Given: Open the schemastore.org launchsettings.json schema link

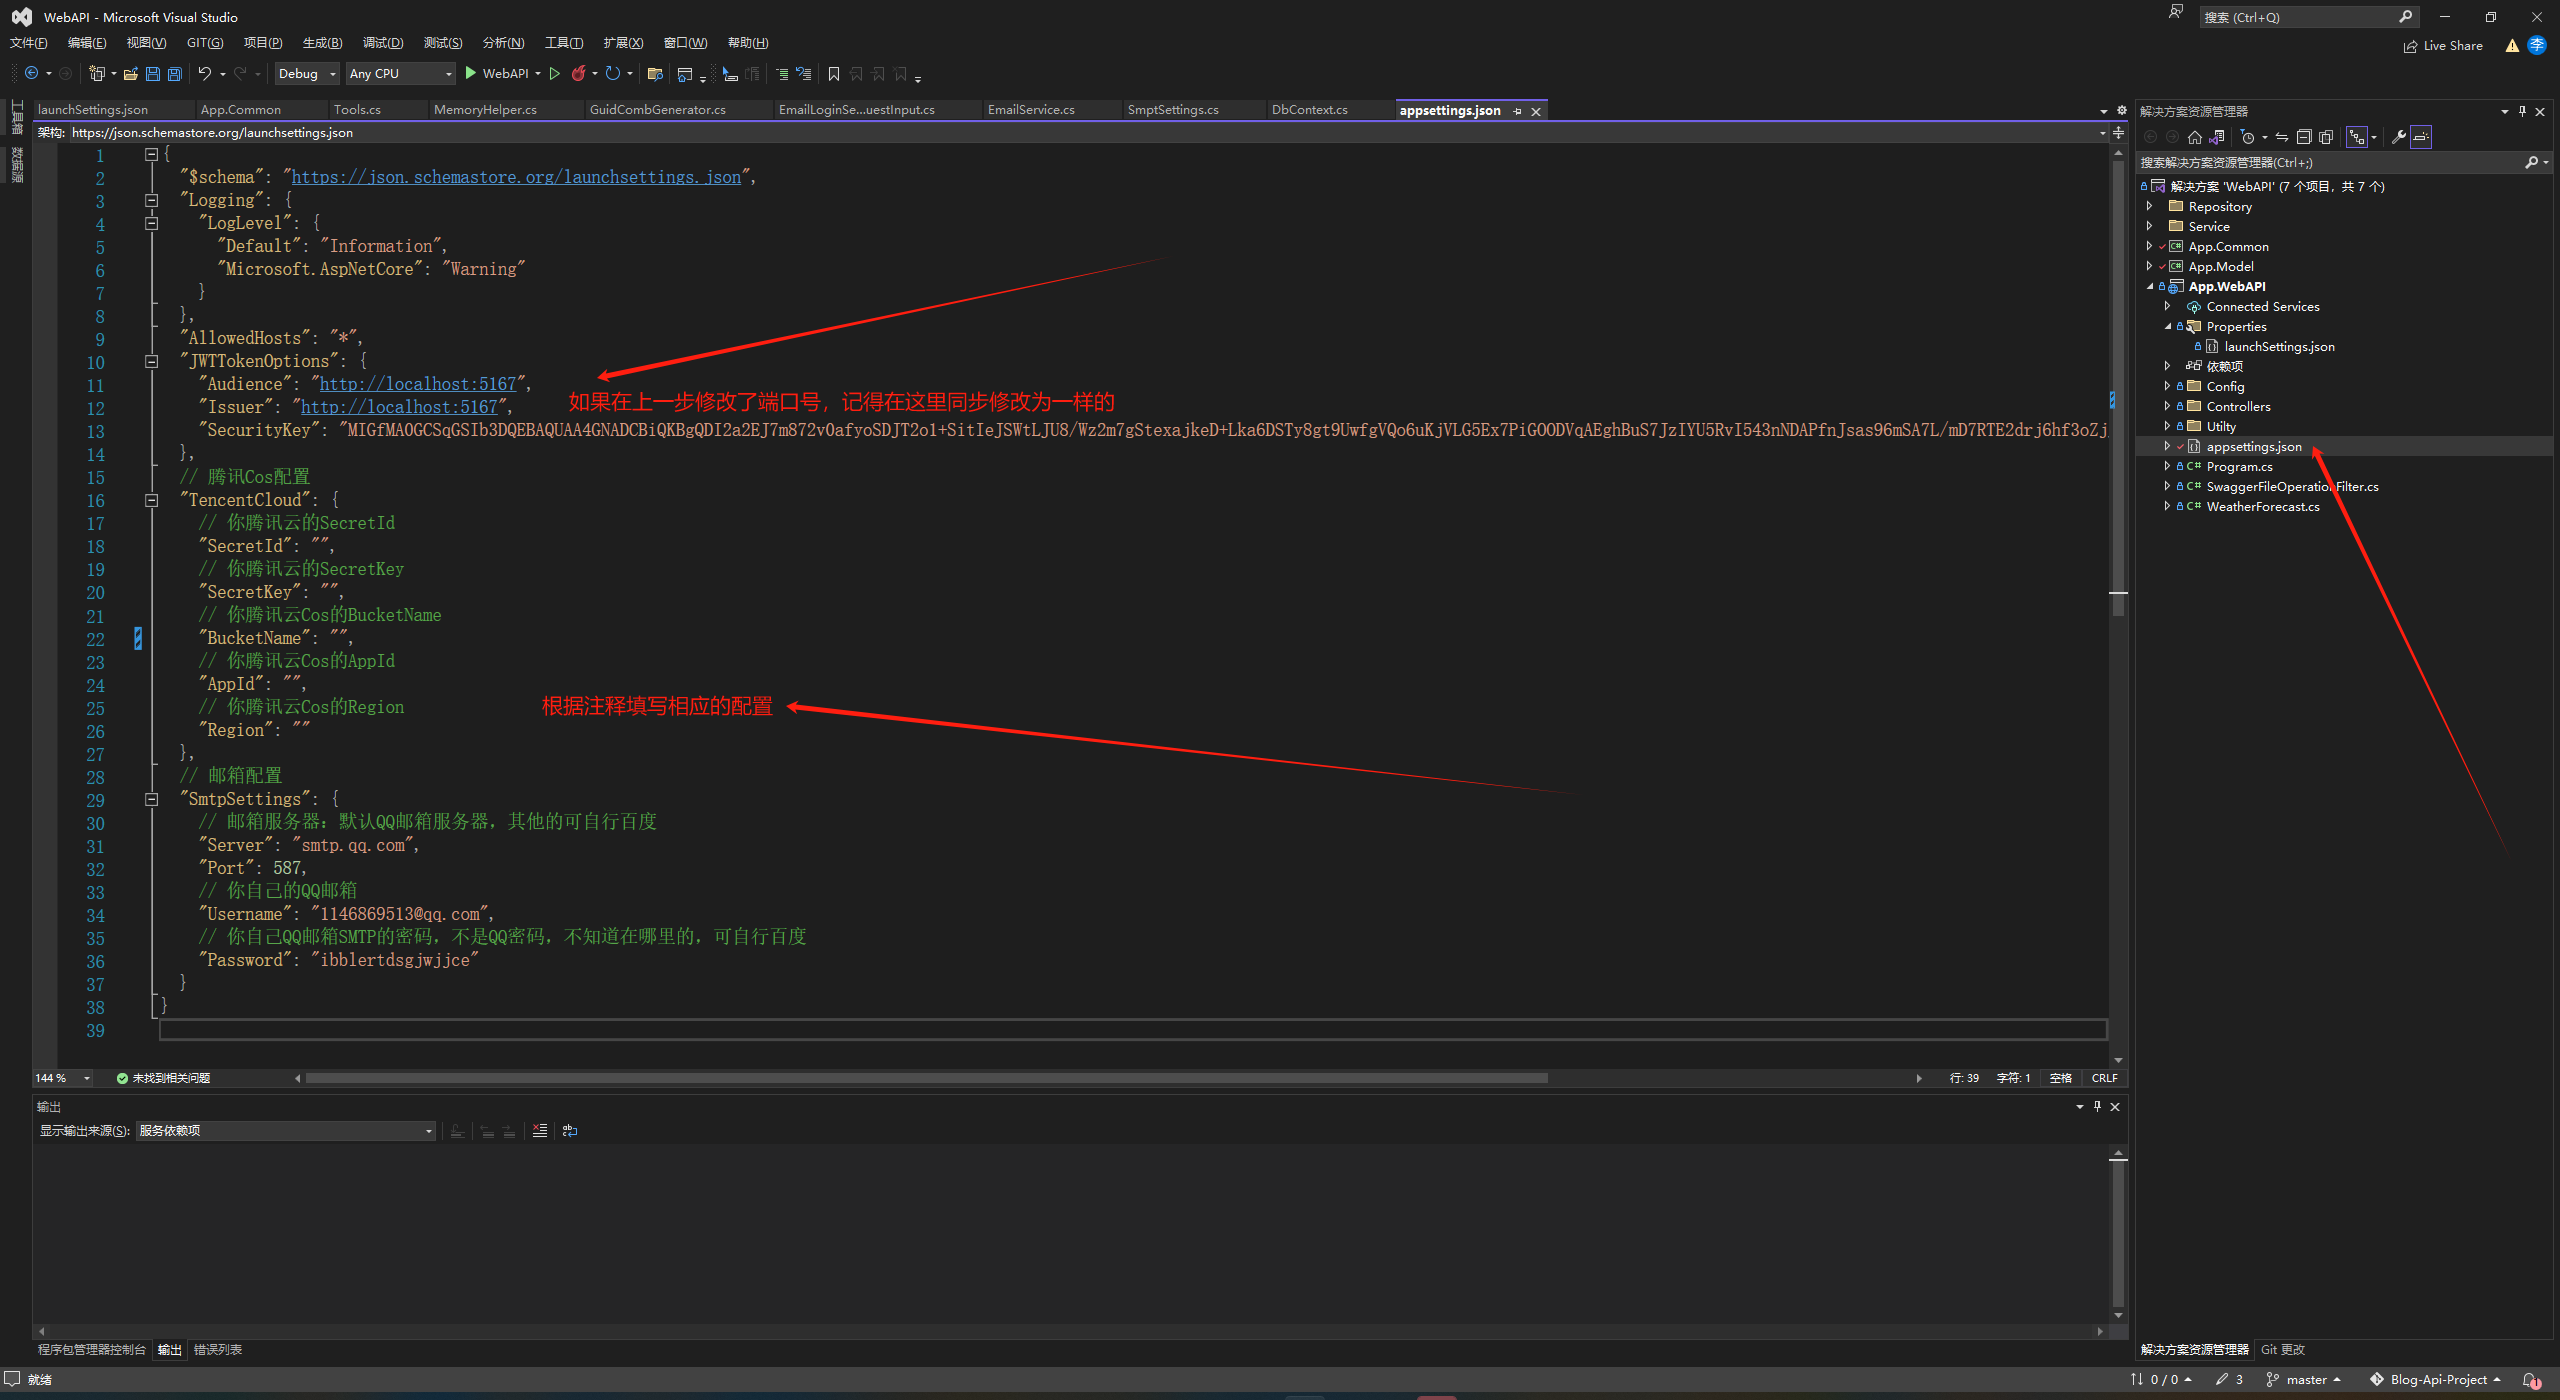Looking at the screenshot, I should (516, 177).
